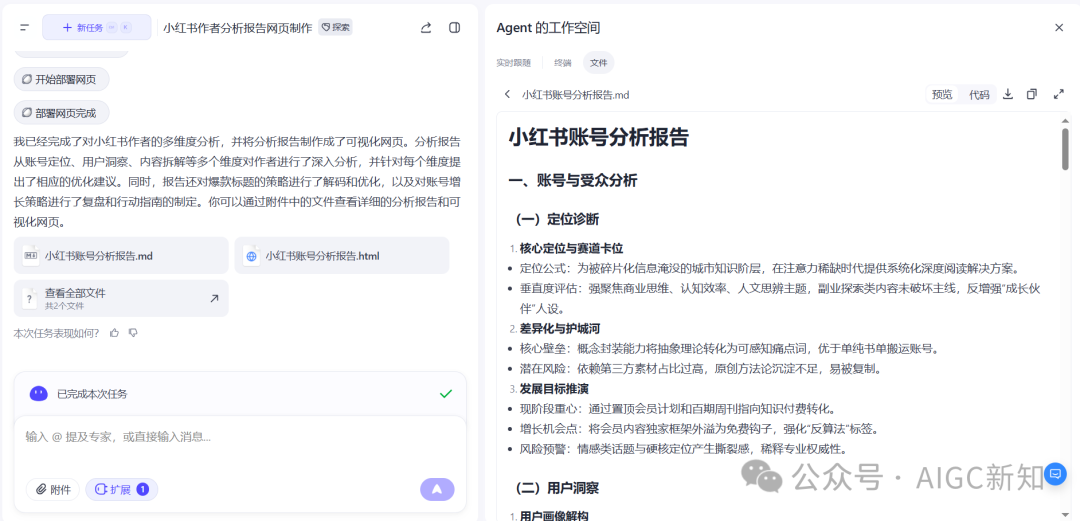Select the 预览 view mode
This screenshot has width=1080, height=521.
(x=942, y=94)
